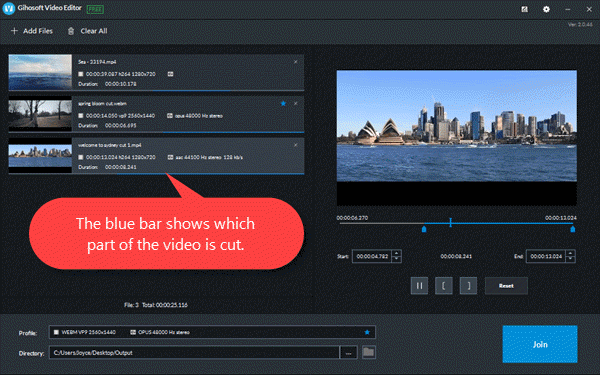Click the video stream icon of spring bloom cut.webm

pos(81,116)
